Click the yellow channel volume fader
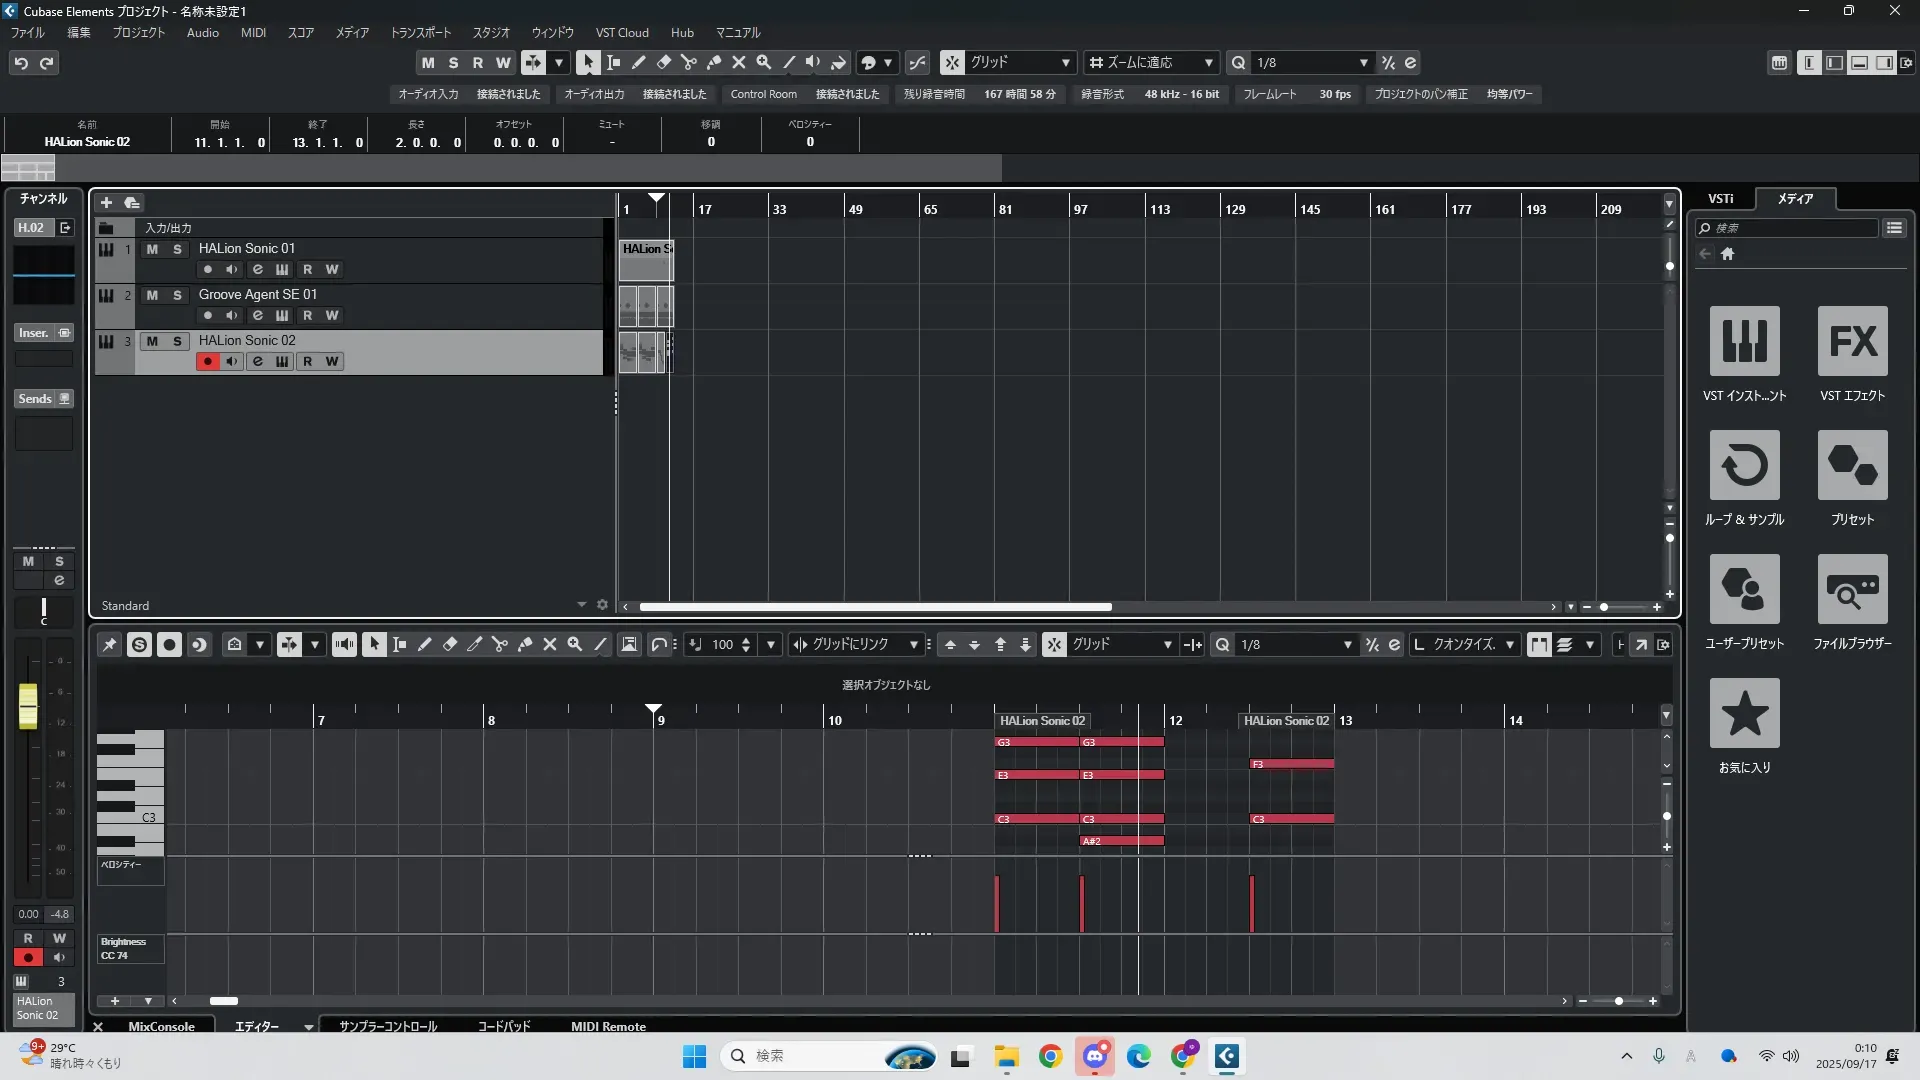 tap(28, 705)
